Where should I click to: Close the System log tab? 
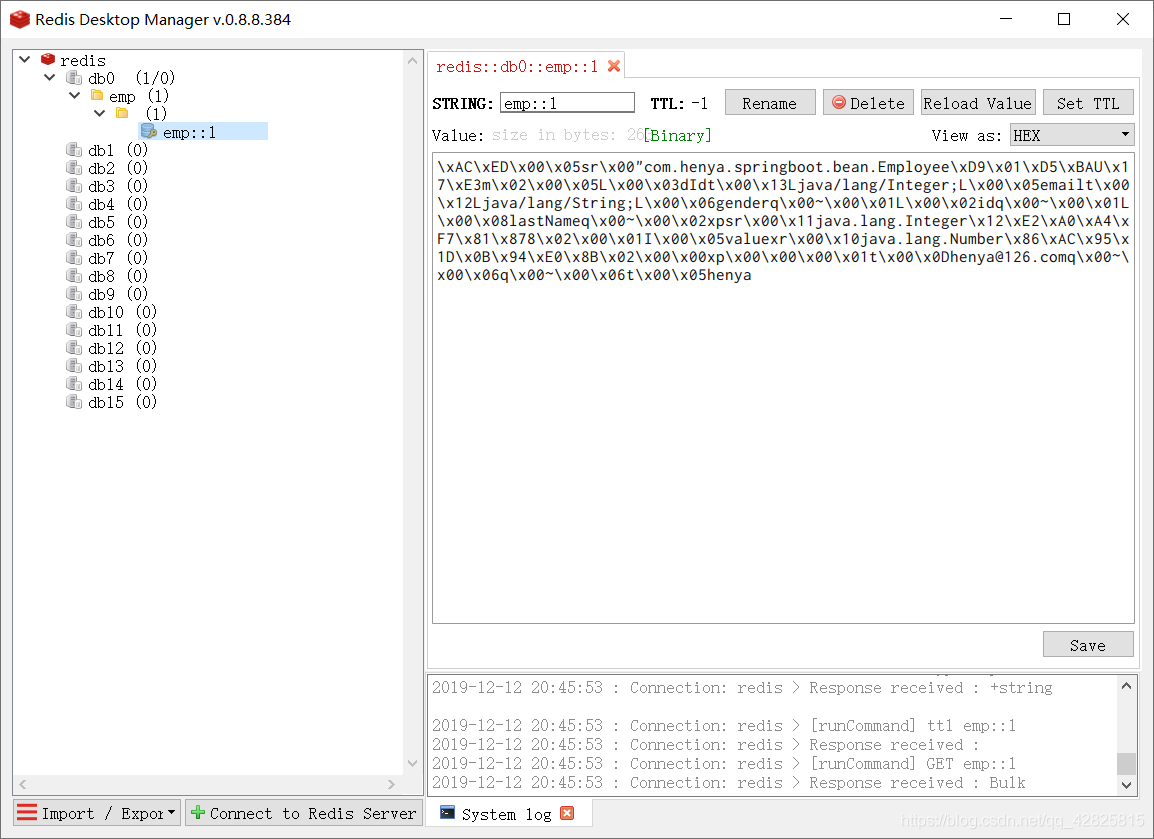pyautogui.click(x=567, y=813)
